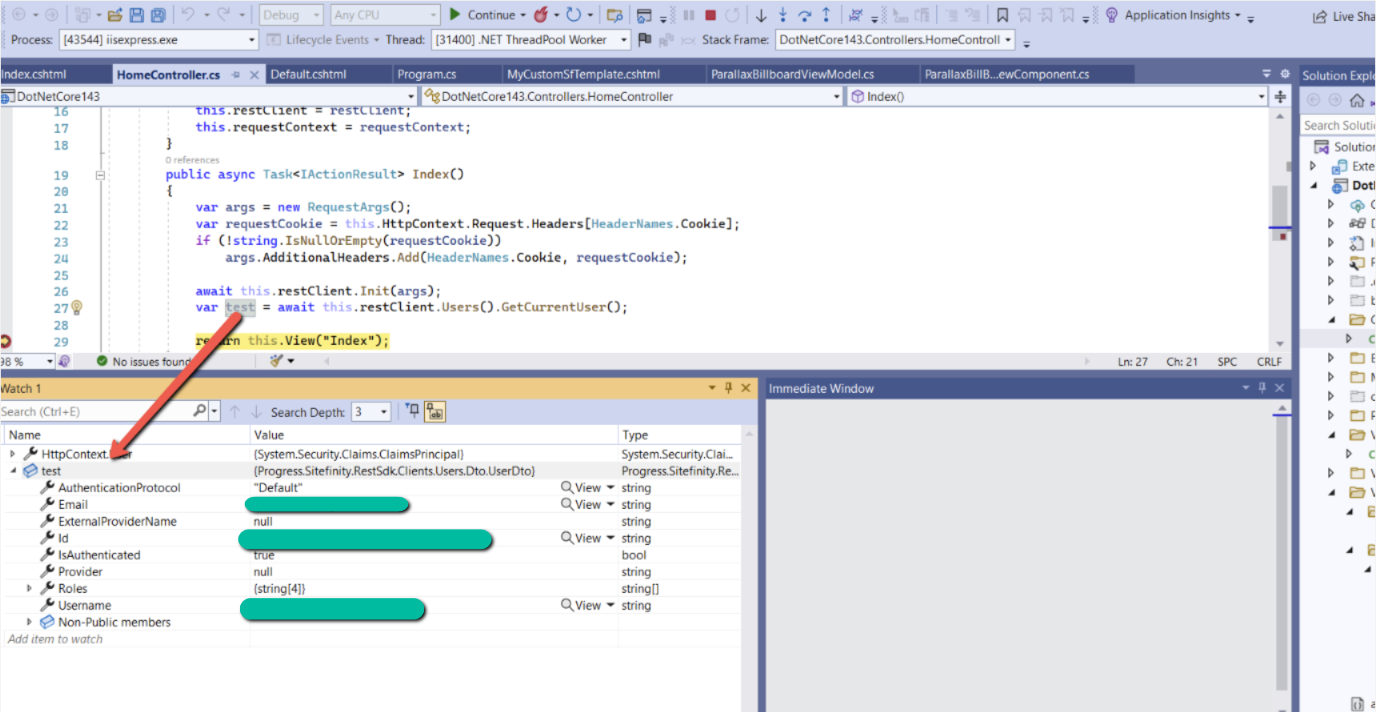1376x712 pixels.
Task: Expand Non-Public members watch row
Action: (29, 622)
